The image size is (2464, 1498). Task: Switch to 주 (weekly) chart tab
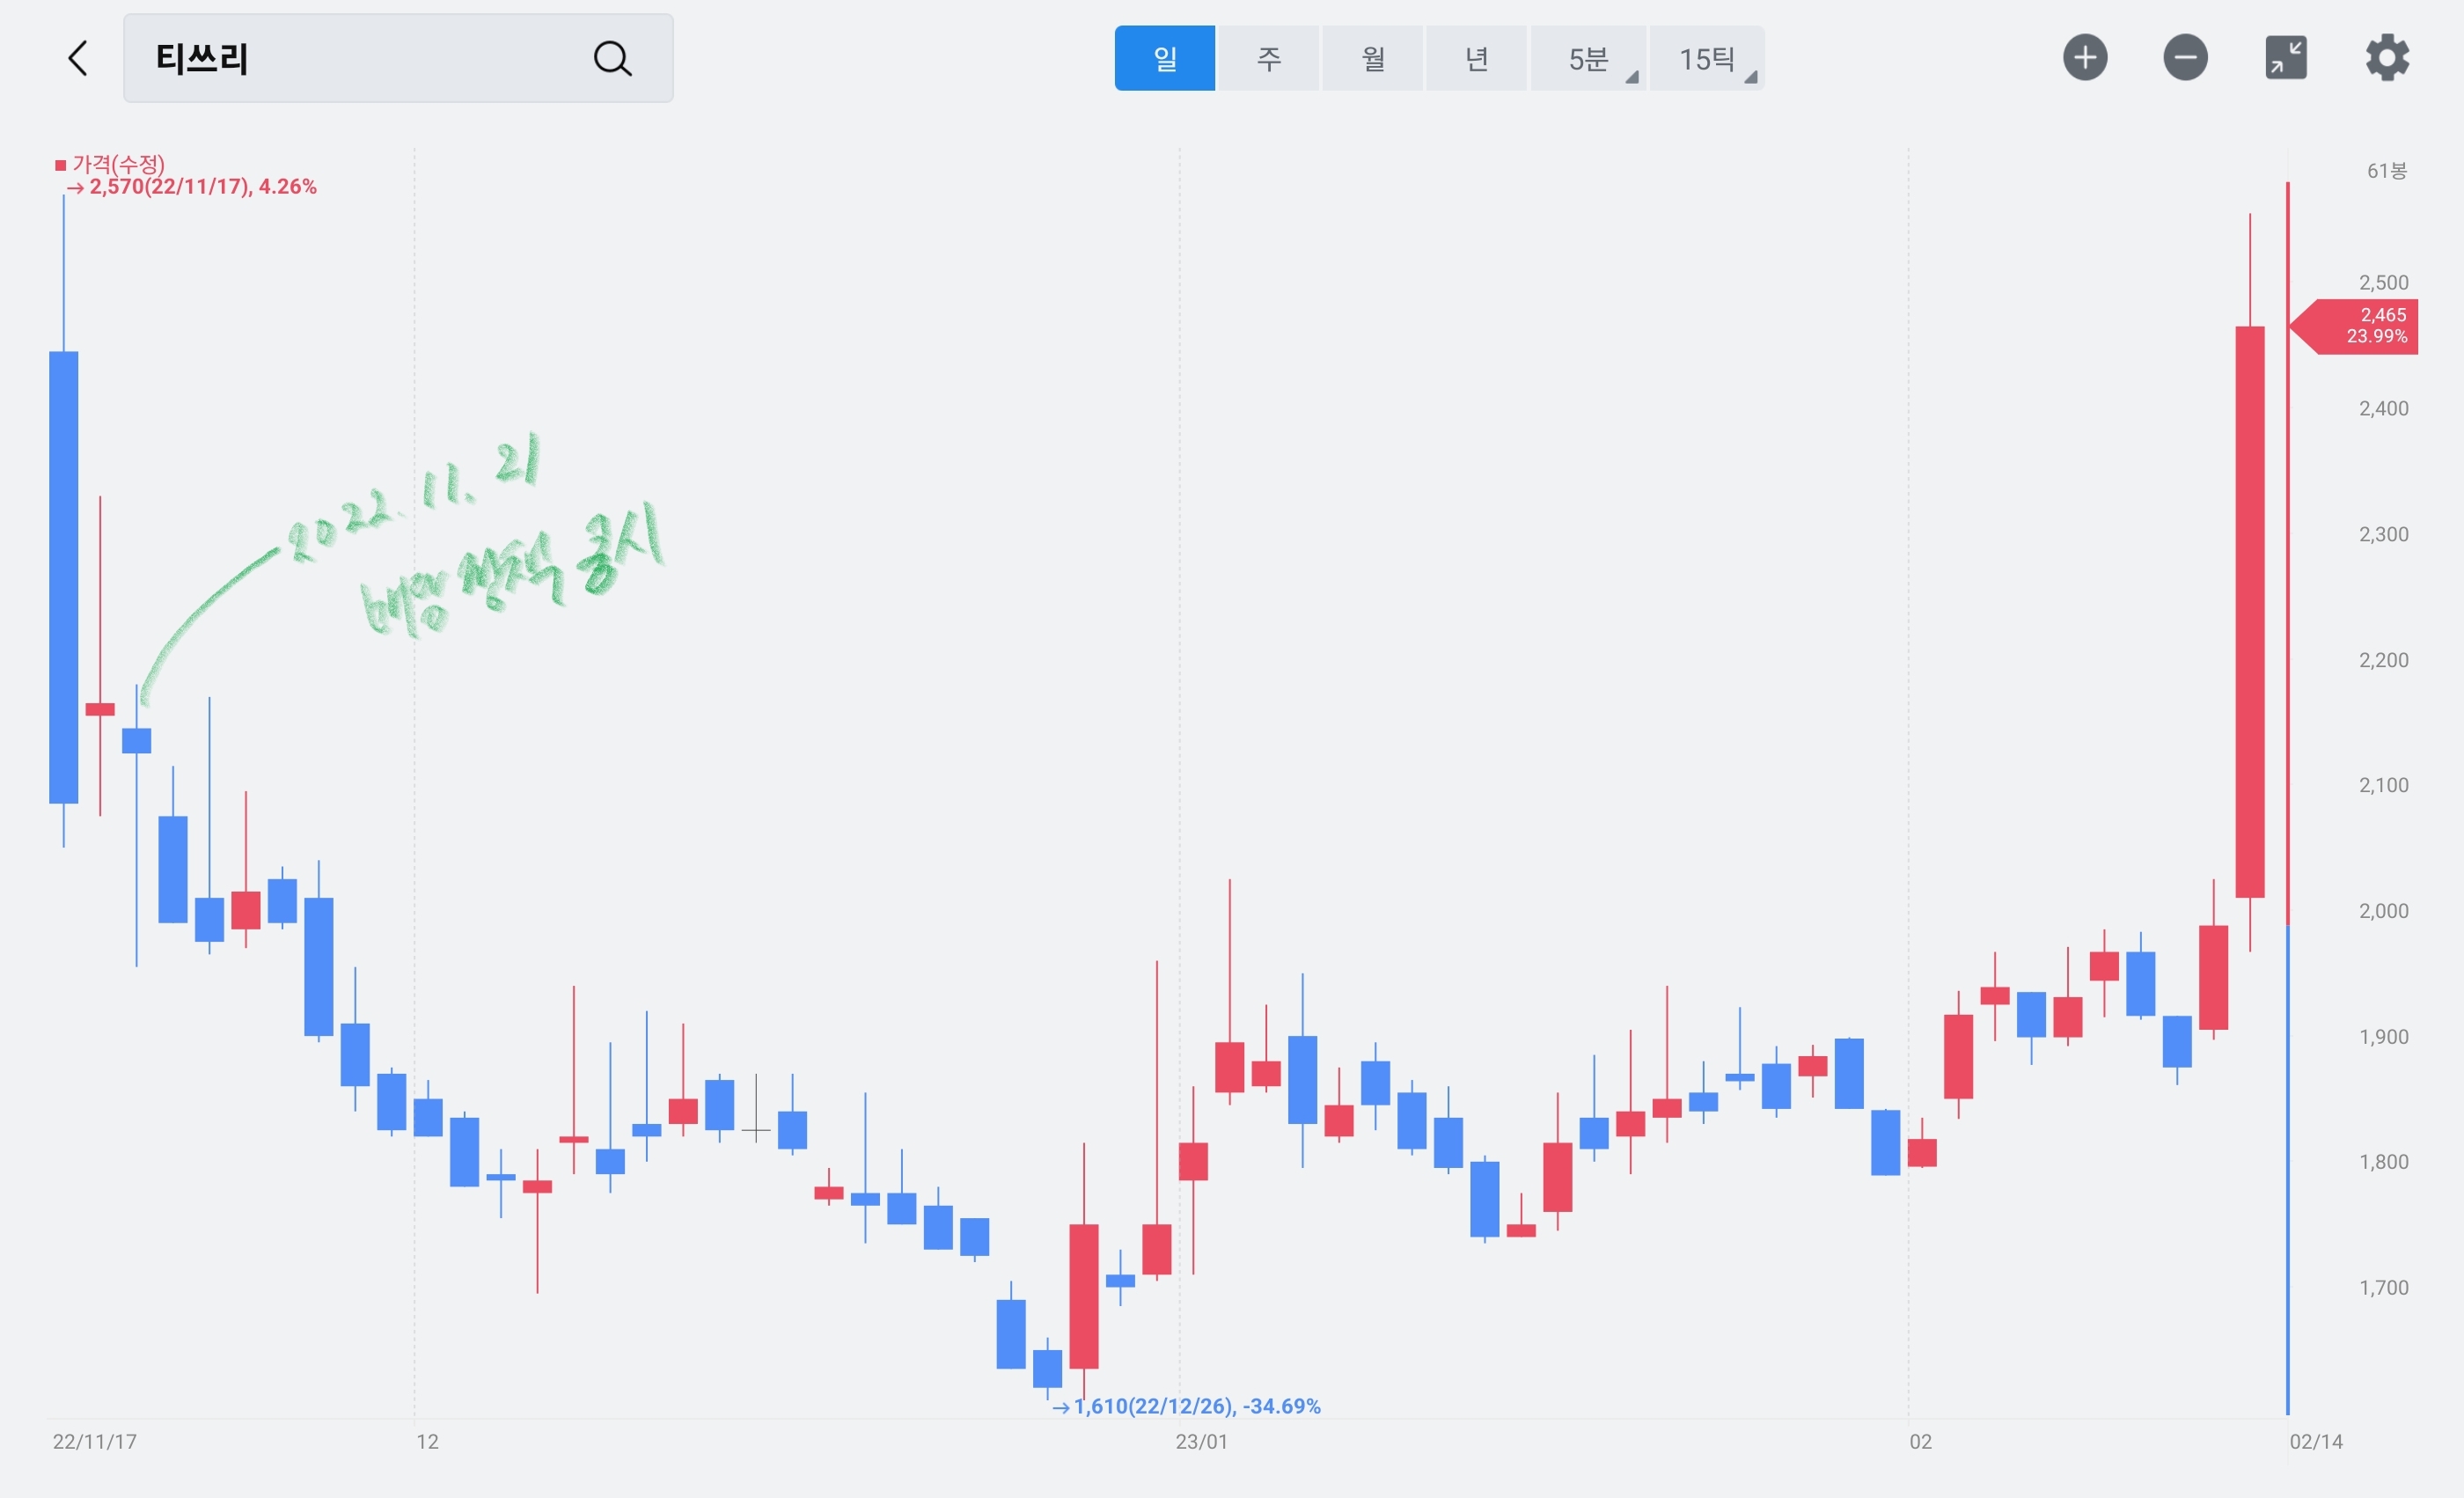pyautogui.click(x=1268, y=58)
